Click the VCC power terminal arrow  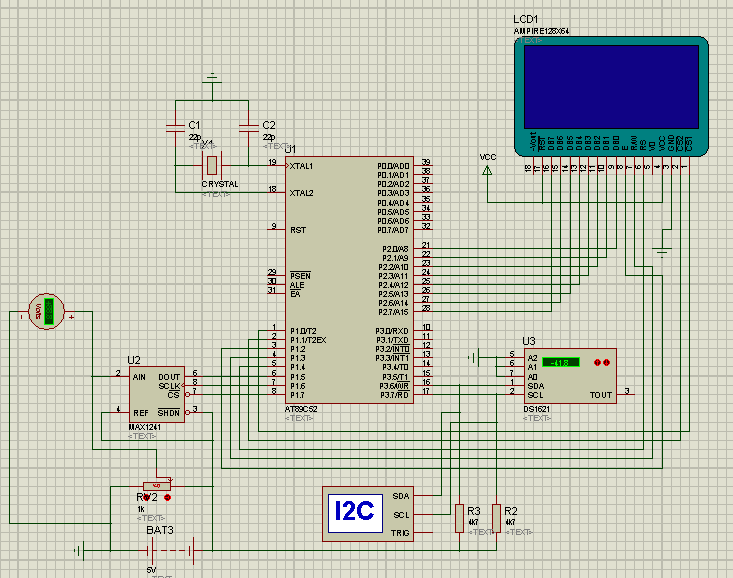pyautogui.click(x=487, y=171)
